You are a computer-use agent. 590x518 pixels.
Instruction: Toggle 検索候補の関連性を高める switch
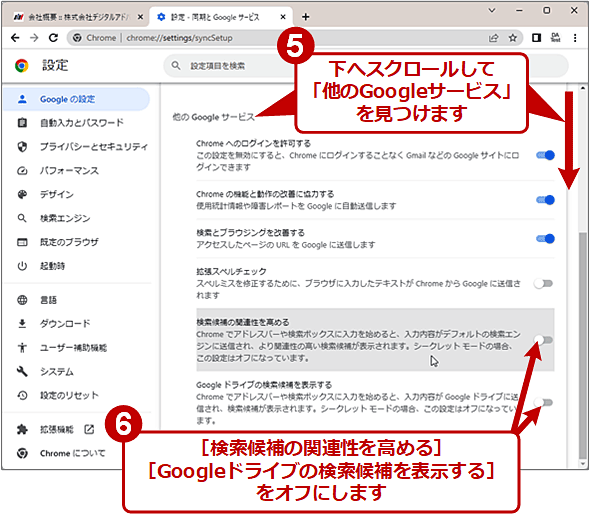click(x=543, y=340)
